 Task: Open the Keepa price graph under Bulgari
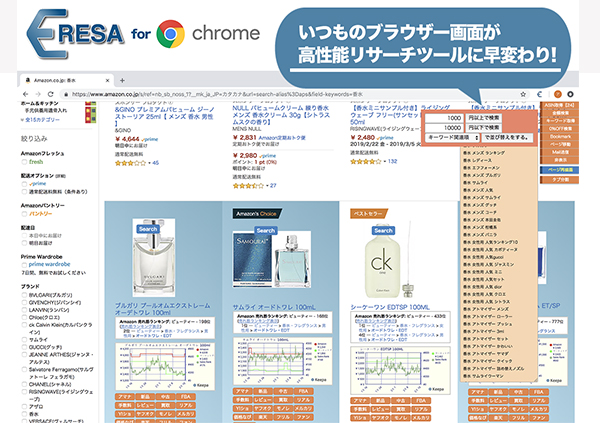point(165,366)
